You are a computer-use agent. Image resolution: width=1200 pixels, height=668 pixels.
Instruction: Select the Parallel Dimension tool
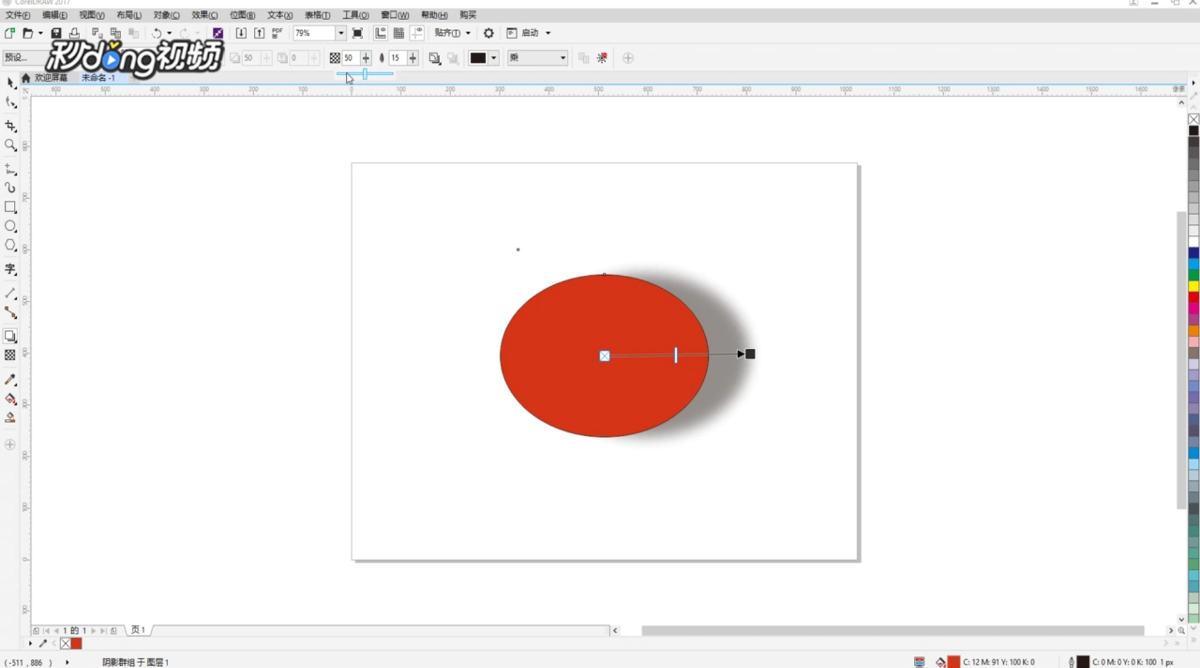point(11,293)
